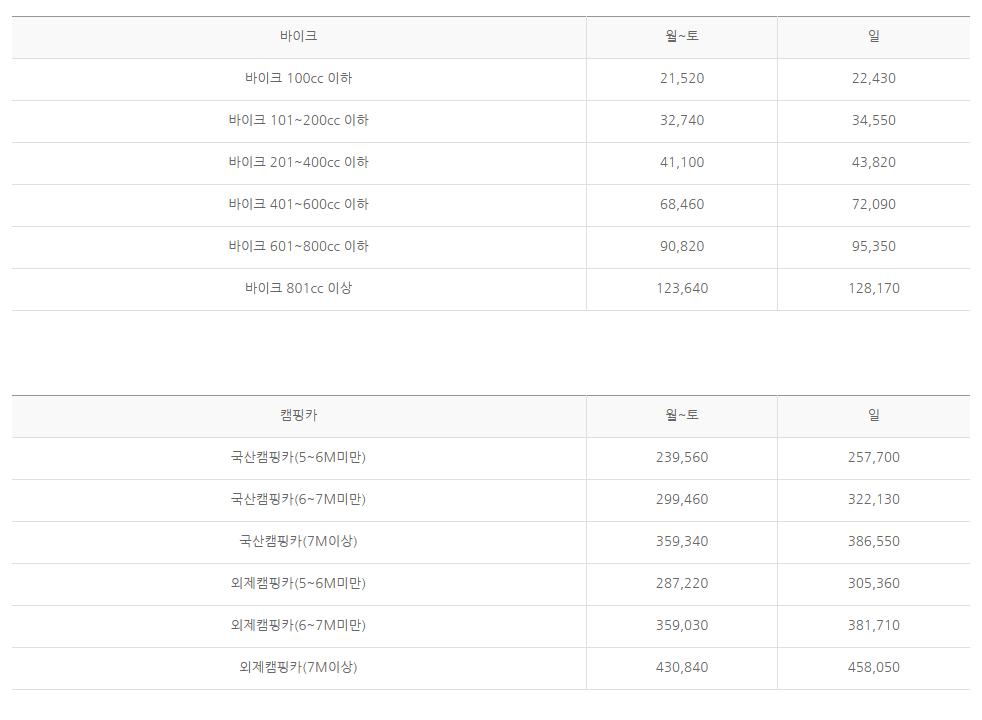Select the 430,840 weekday fare cell
This screenshot has height=720, width=982.
pos(682,667)
